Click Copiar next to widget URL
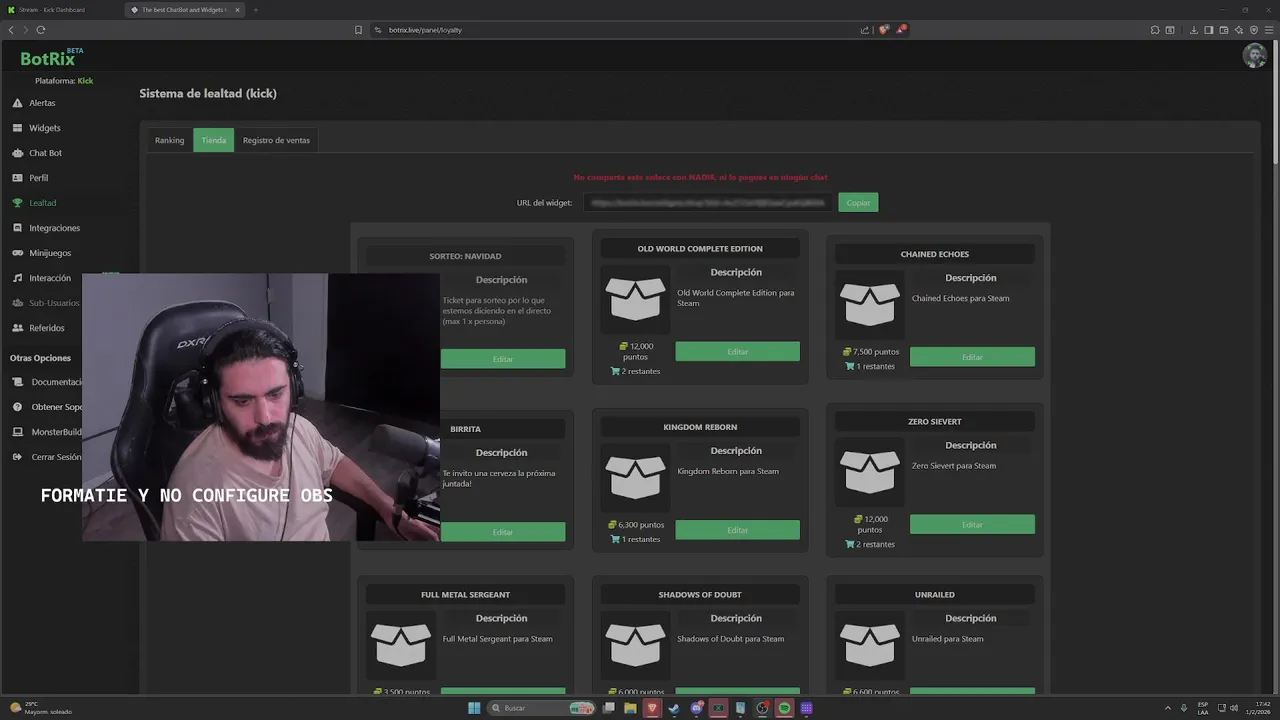1280x720 pixels. [x=858, y=202]
